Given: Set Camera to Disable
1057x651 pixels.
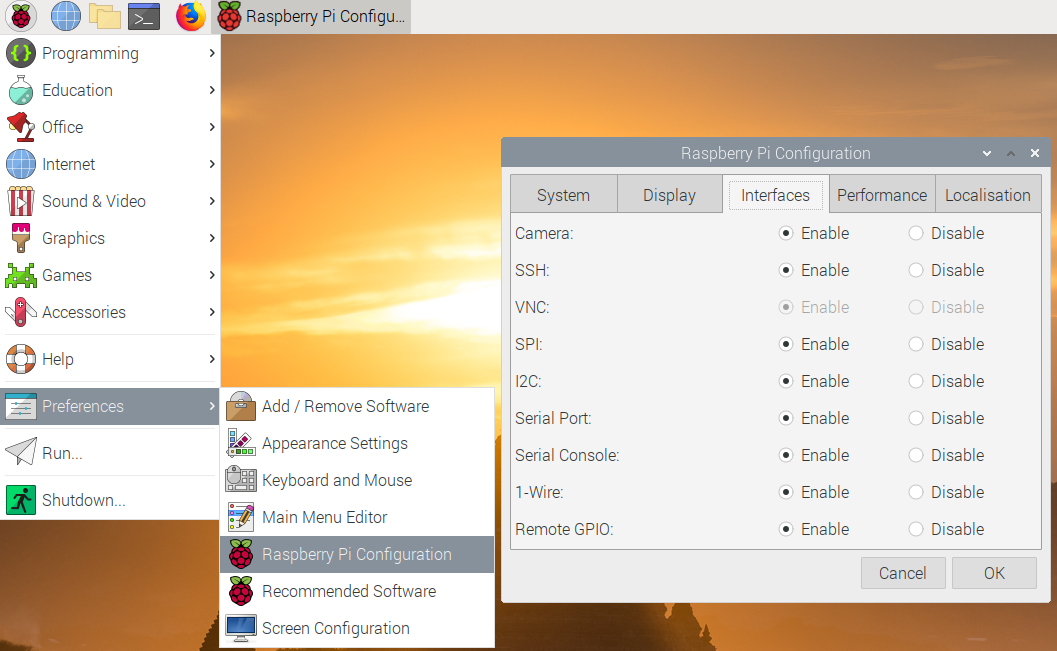Looking at the screenshot, I should 915,233.
